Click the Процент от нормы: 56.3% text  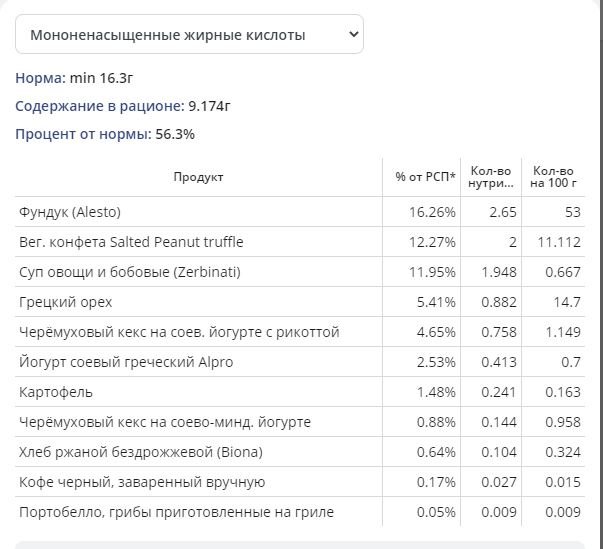tap(105, 134)
